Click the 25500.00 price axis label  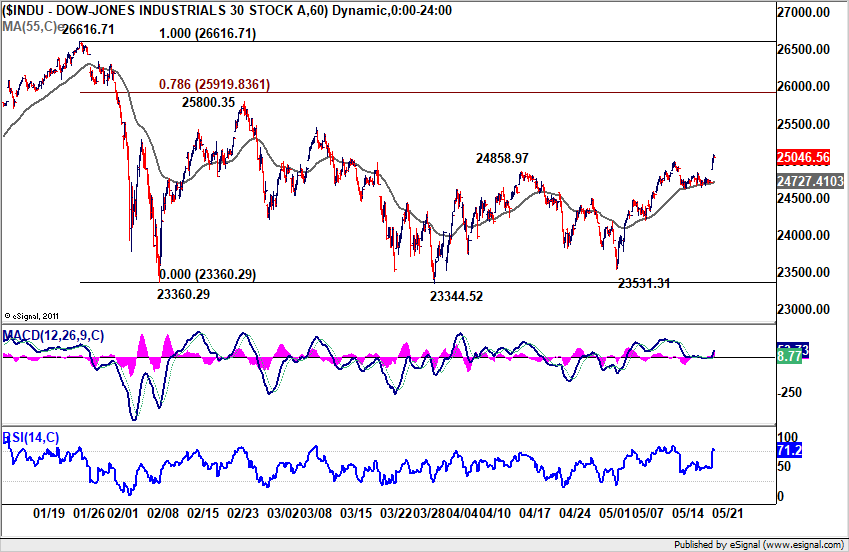[804, 124]
